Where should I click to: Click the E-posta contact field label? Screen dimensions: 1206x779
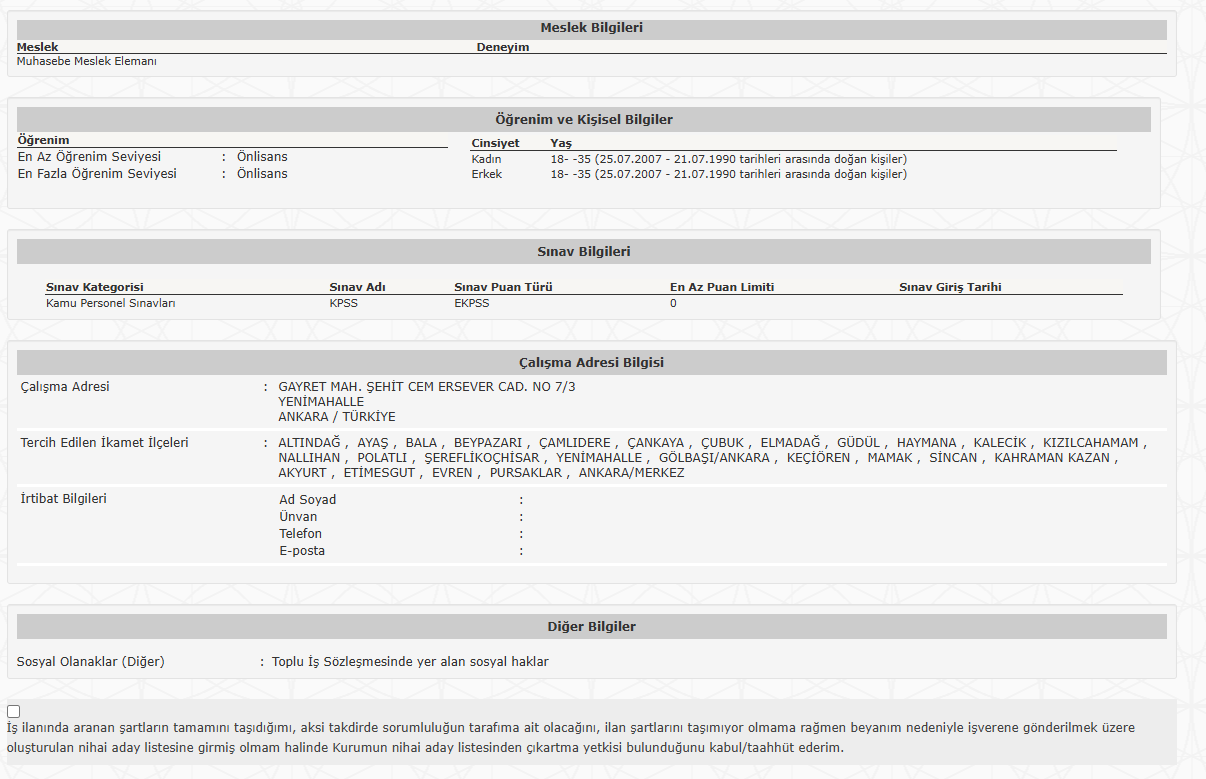[x=302, y=551]
